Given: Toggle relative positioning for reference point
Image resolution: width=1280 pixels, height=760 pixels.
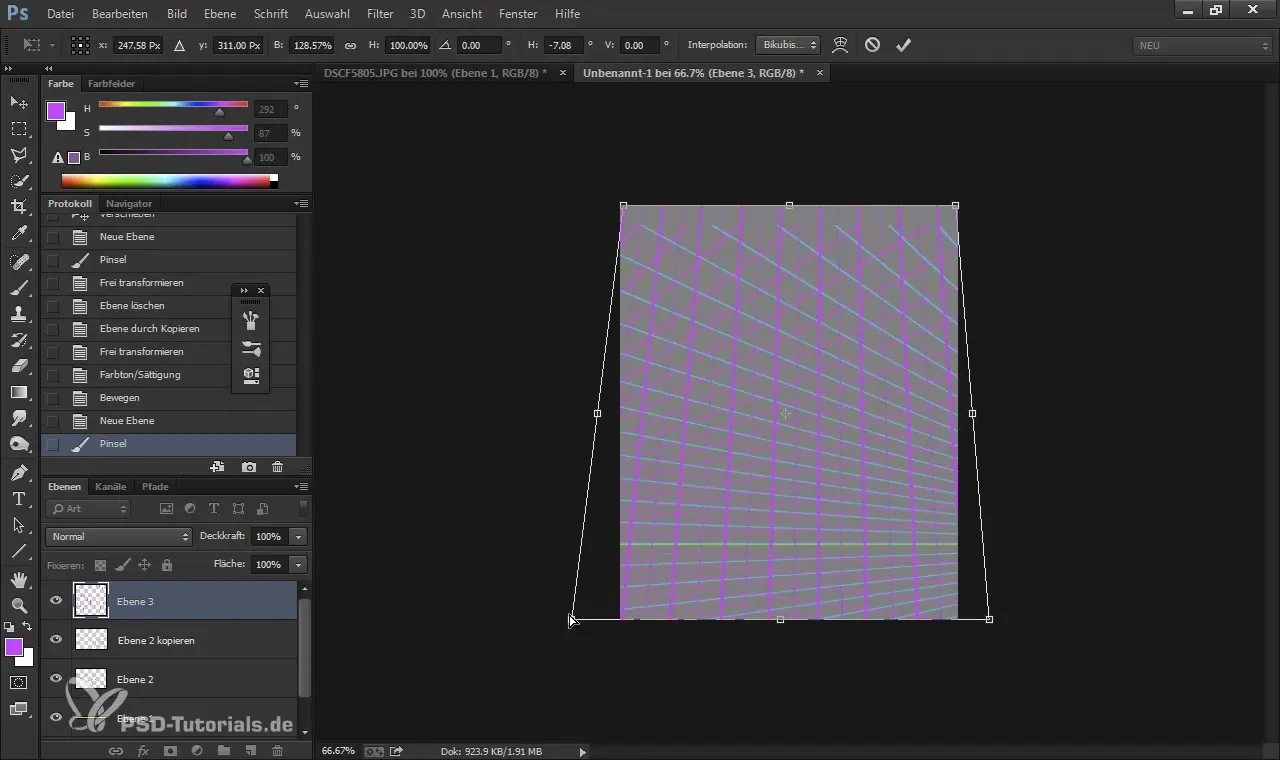Looking at the screenshot, I should [x=180, y=45].
